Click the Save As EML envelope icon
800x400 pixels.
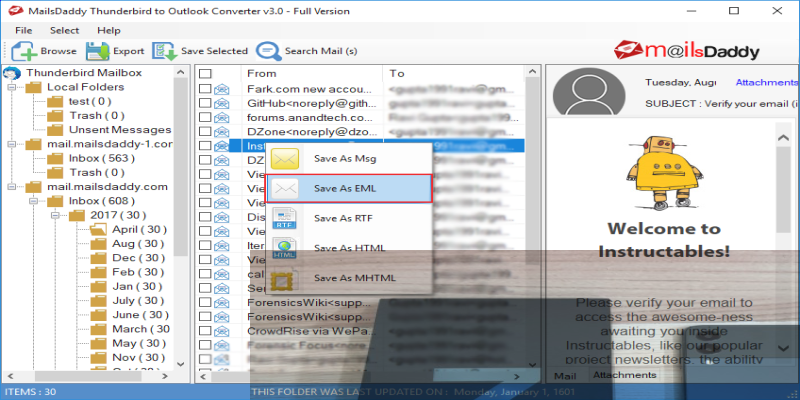285,189
